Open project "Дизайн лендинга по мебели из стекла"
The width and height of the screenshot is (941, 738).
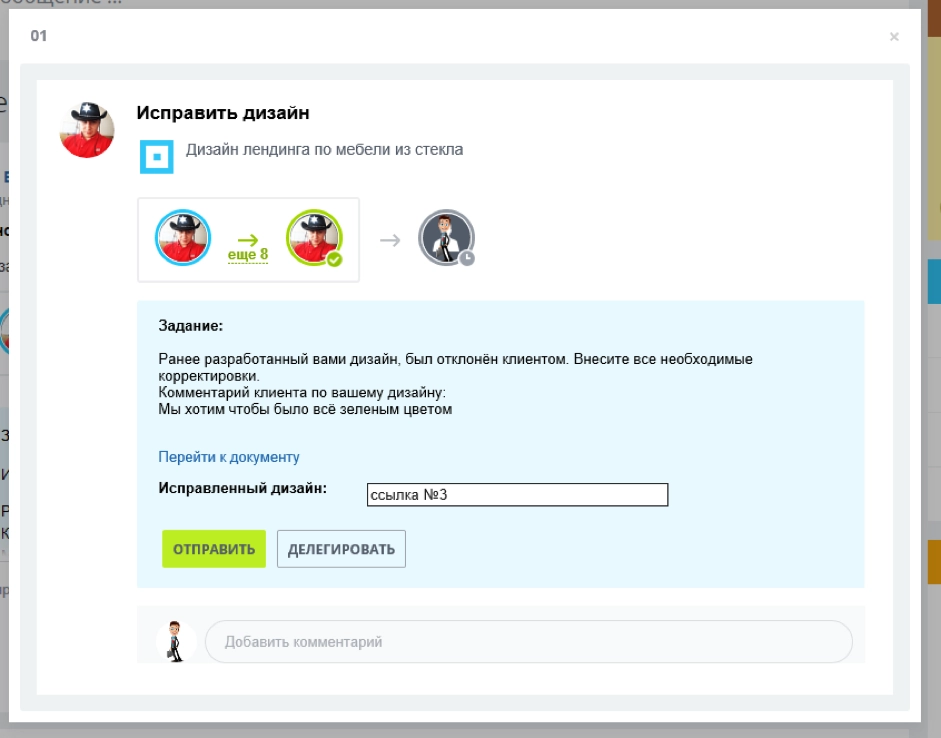[x=324, y=150]
